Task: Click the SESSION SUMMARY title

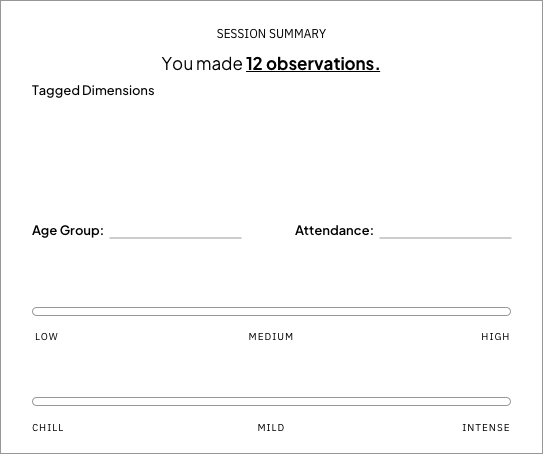Action: click(x=271, y=34)
